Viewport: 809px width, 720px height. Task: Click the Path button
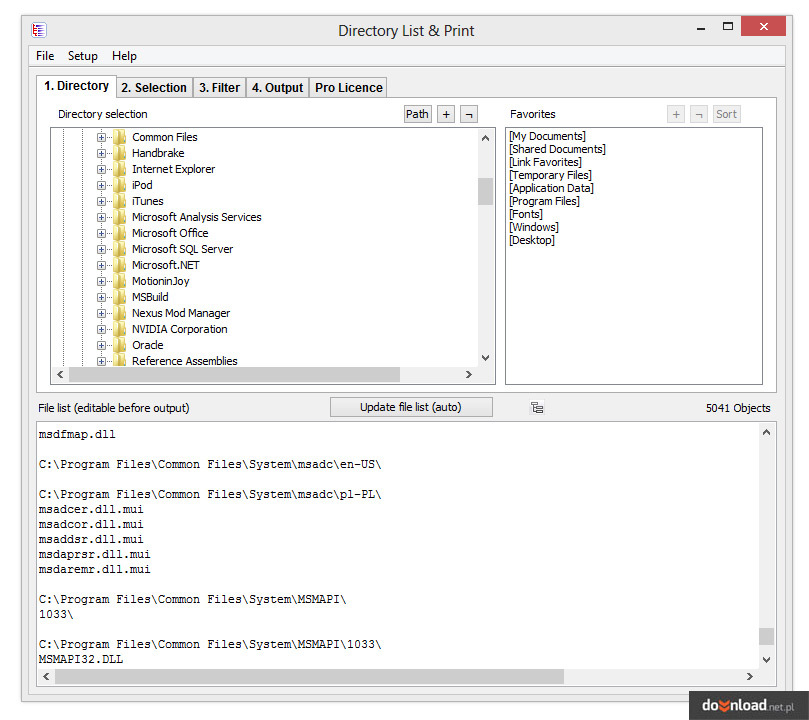pos(417,114)
